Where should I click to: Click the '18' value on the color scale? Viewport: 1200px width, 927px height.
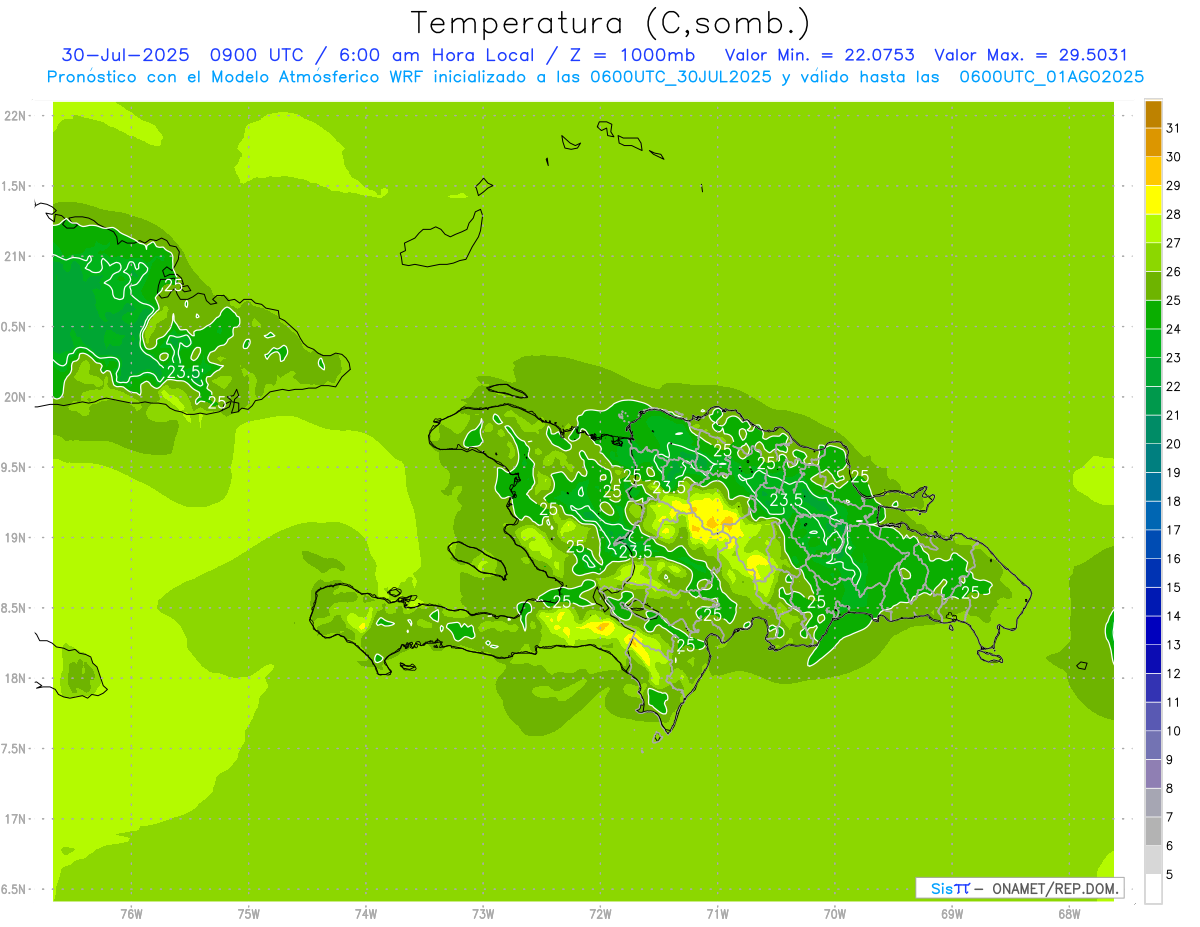(x=1173, y=502)
